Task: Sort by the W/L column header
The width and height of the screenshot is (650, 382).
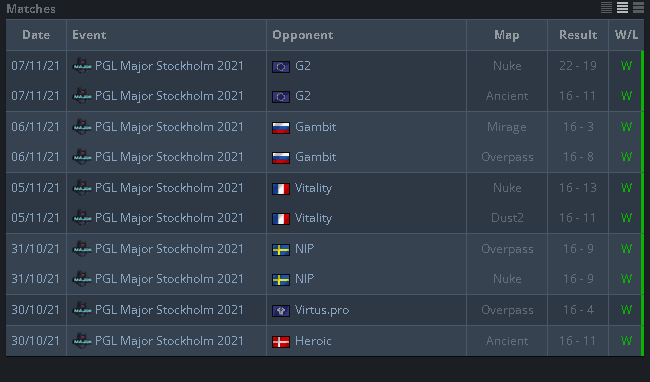Action: point(626,35)
